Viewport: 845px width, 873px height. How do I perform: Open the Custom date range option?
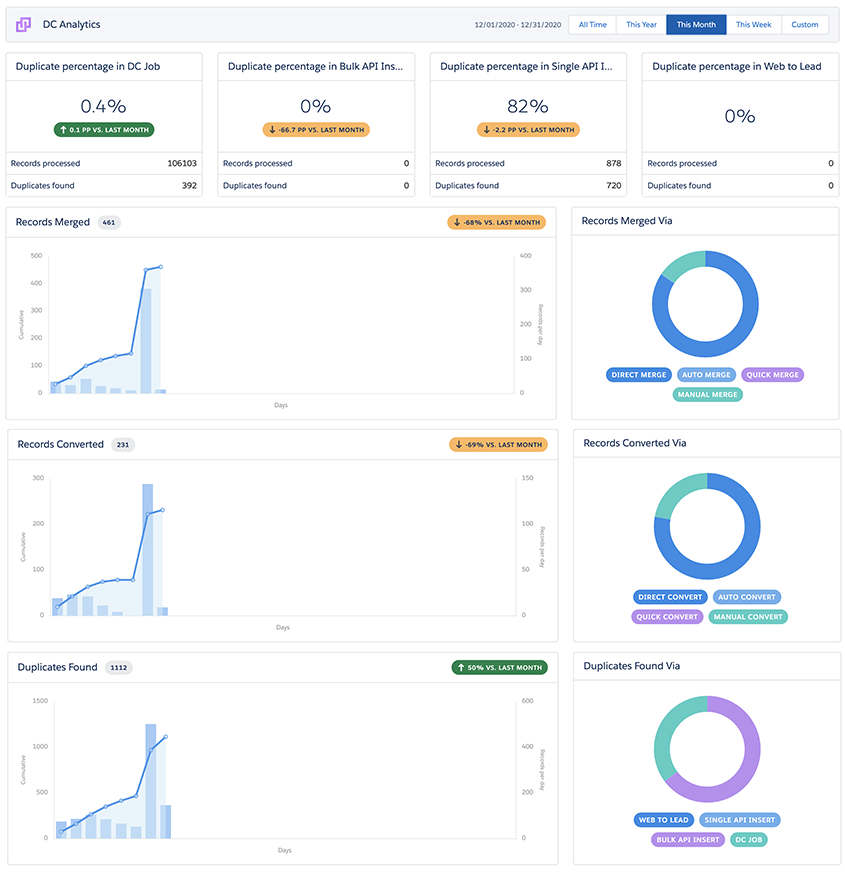pos(804,24)
